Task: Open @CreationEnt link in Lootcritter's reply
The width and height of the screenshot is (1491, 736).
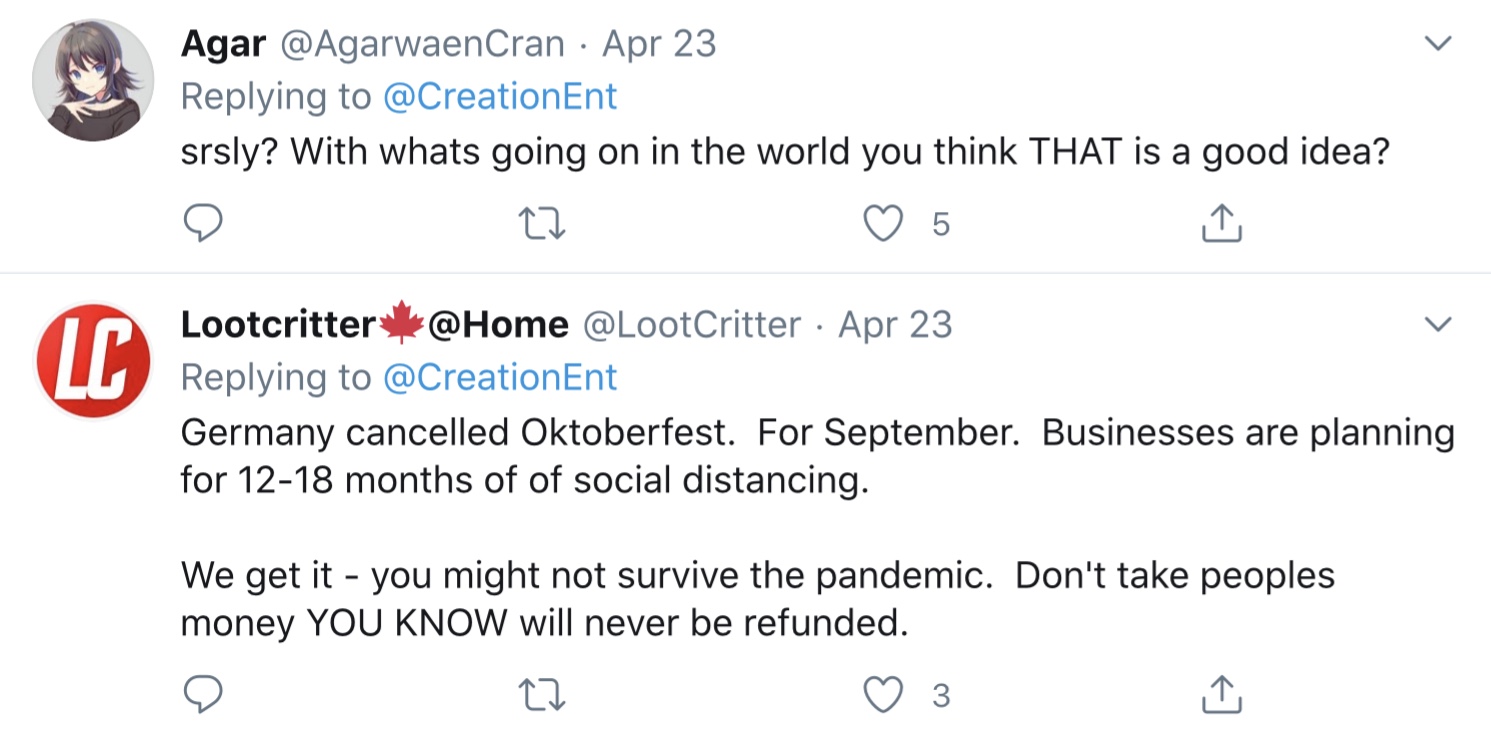Action: point(500,377)
